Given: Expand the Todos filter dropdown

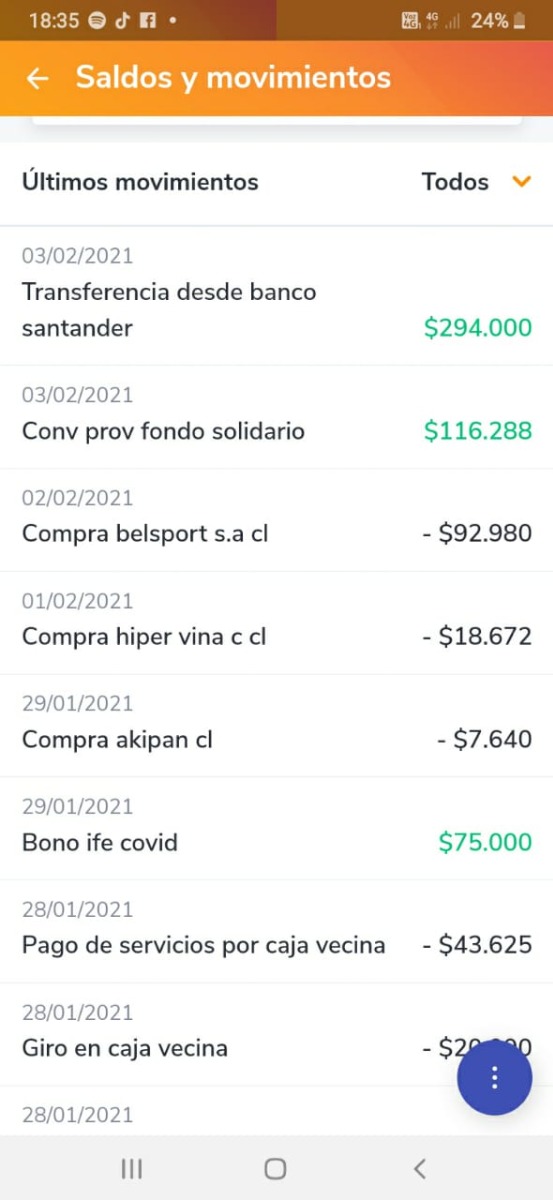Looking at the screenshot, I should click(476, 182).
